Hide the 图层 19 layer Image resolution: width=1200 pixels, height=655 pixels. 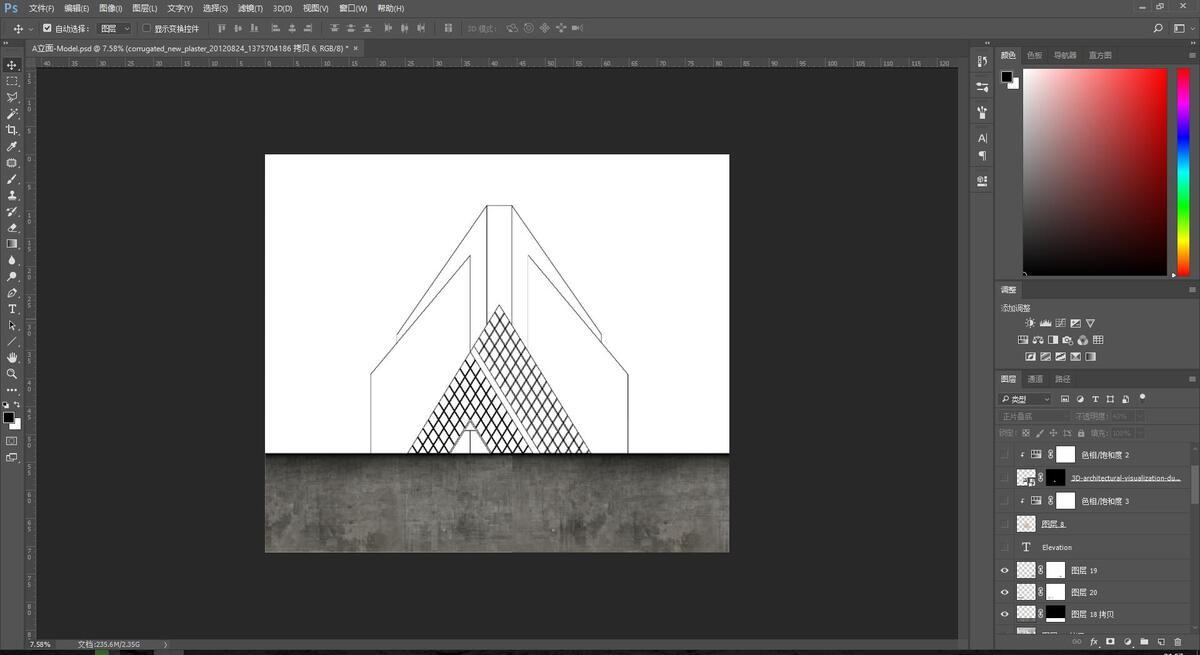pyautogui.click(x=1005, y=570)
